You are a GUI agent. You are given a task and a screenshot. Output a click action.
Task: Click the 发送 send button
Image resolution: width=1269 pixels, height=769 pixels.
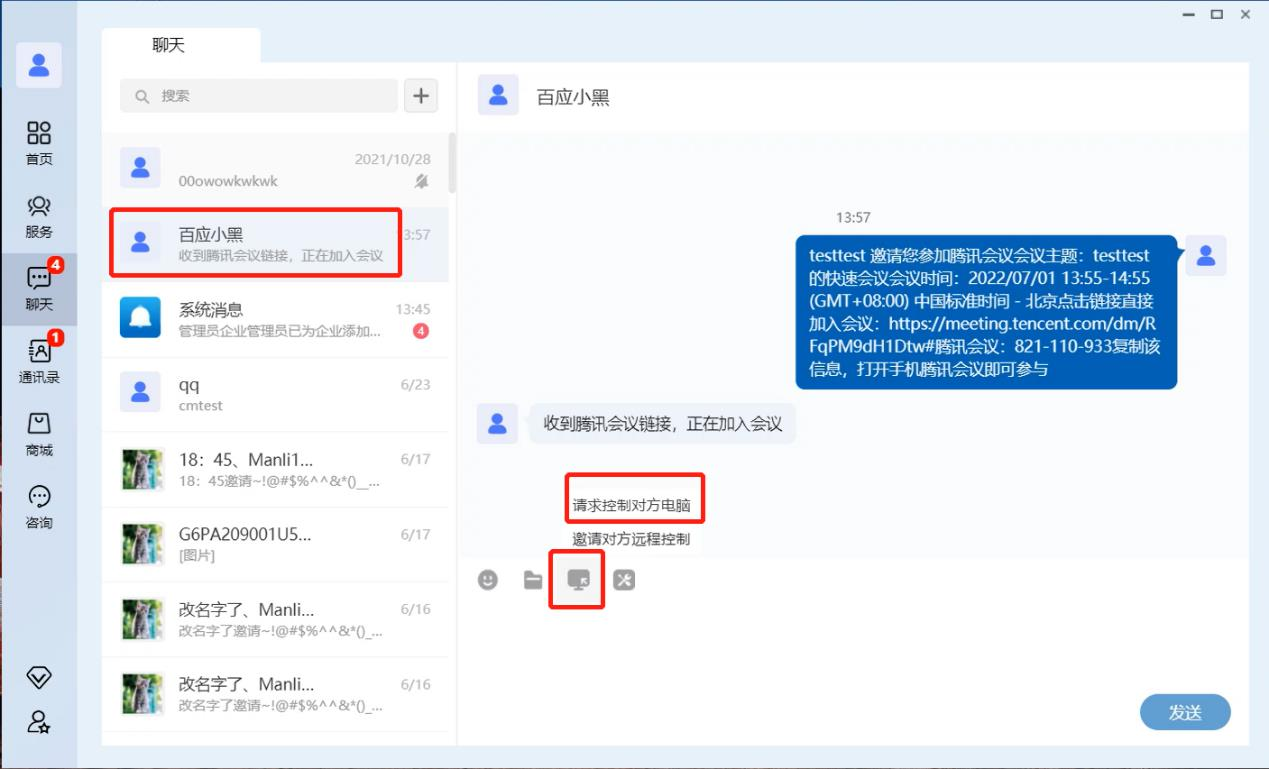pyautogui.click(x=1185, y=712)
